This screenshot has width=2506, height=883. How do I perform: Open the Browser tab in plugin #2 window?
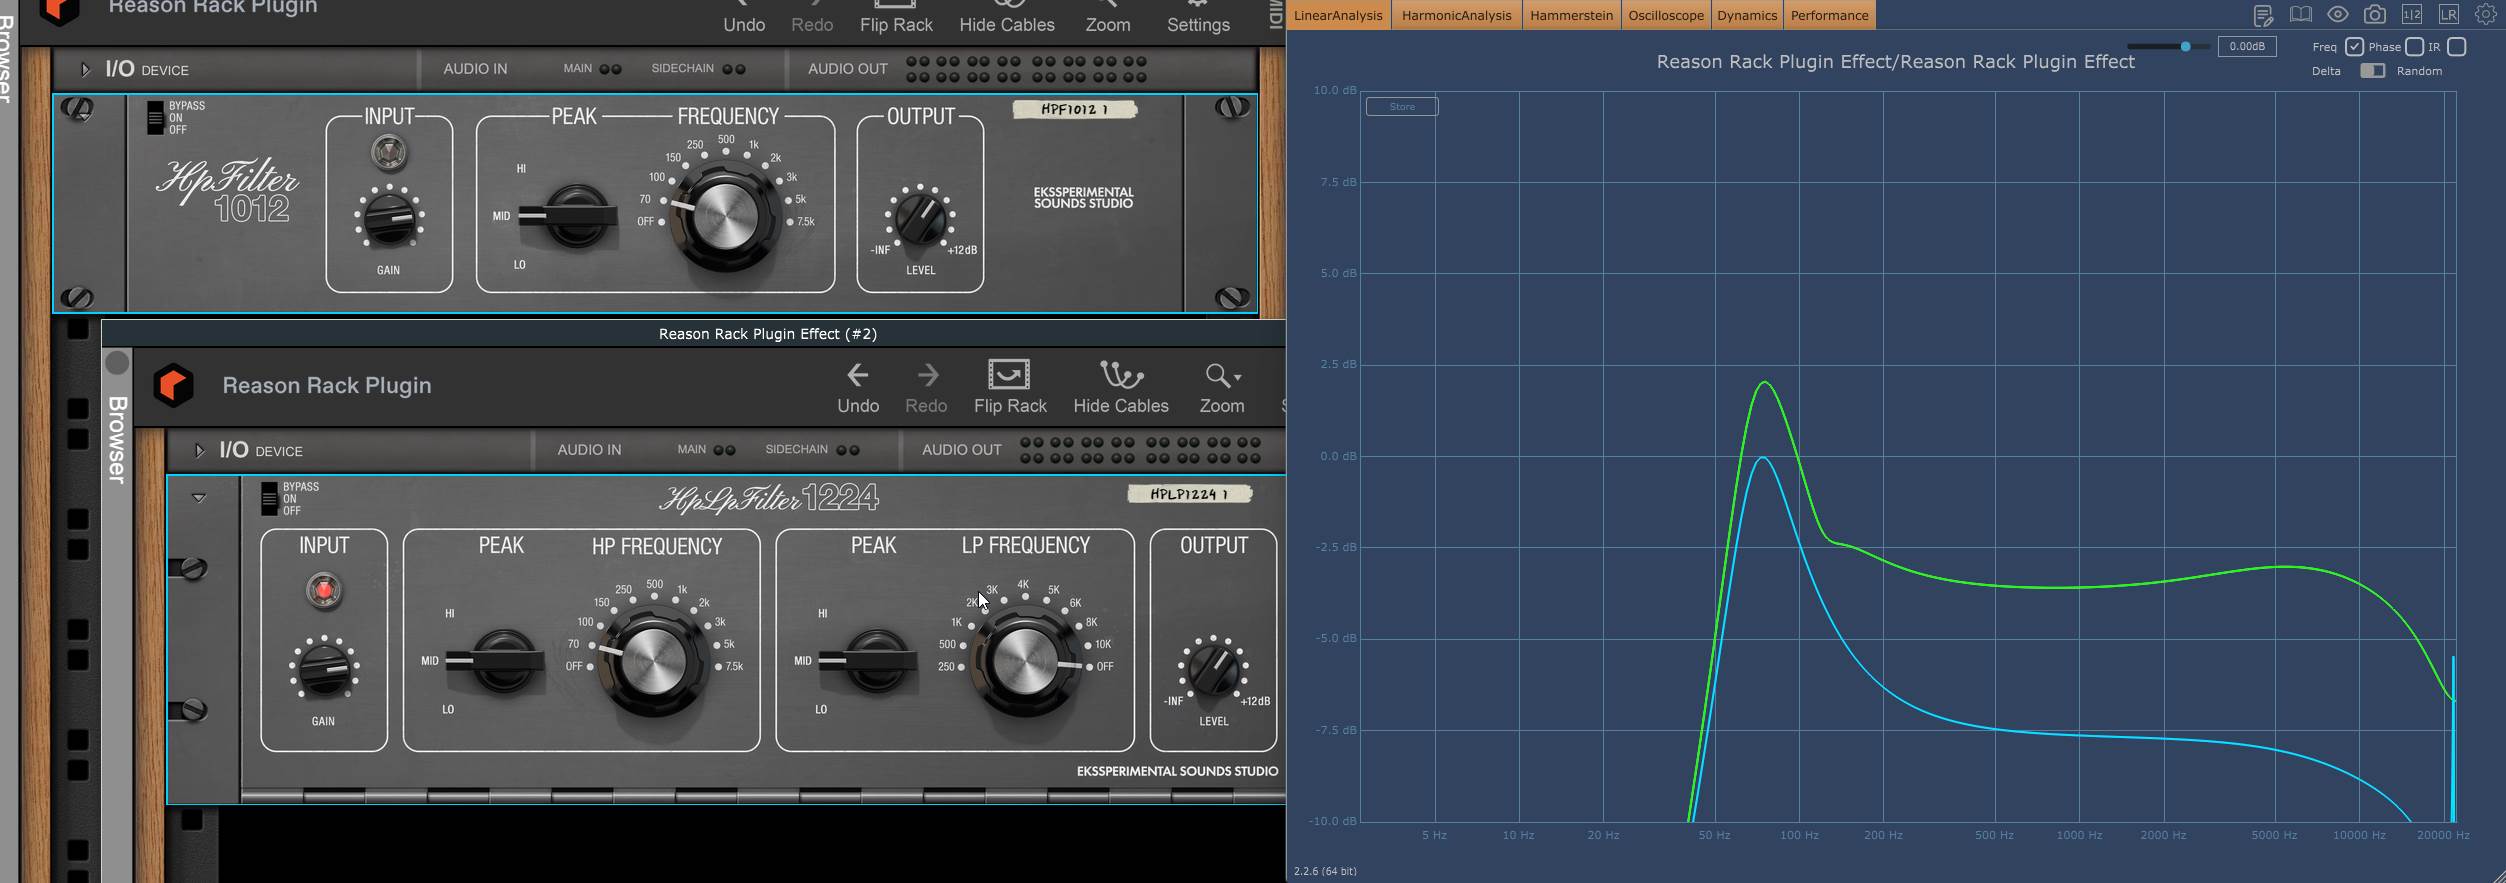pos(117,440)
